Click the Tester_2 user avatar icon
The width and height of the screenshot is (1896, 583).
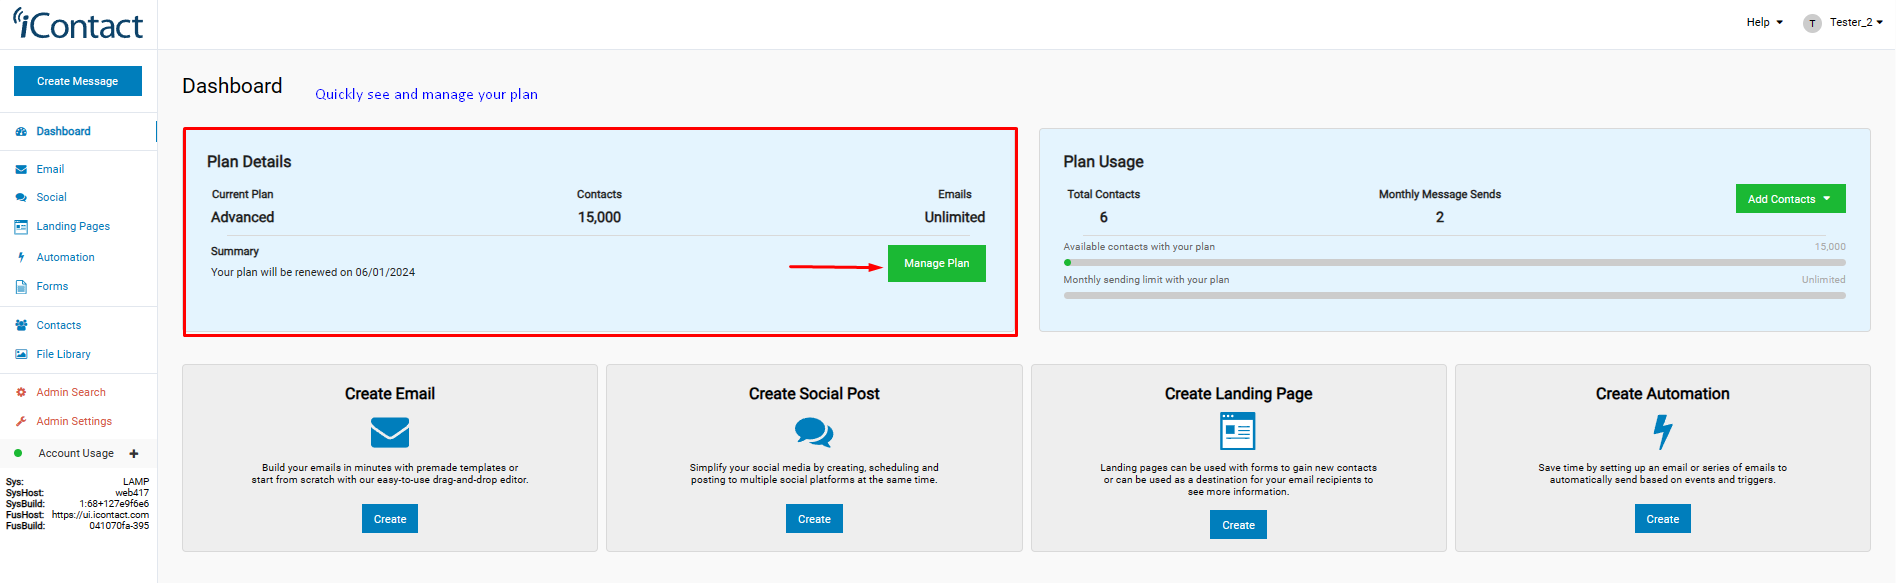click(1812, 23)
